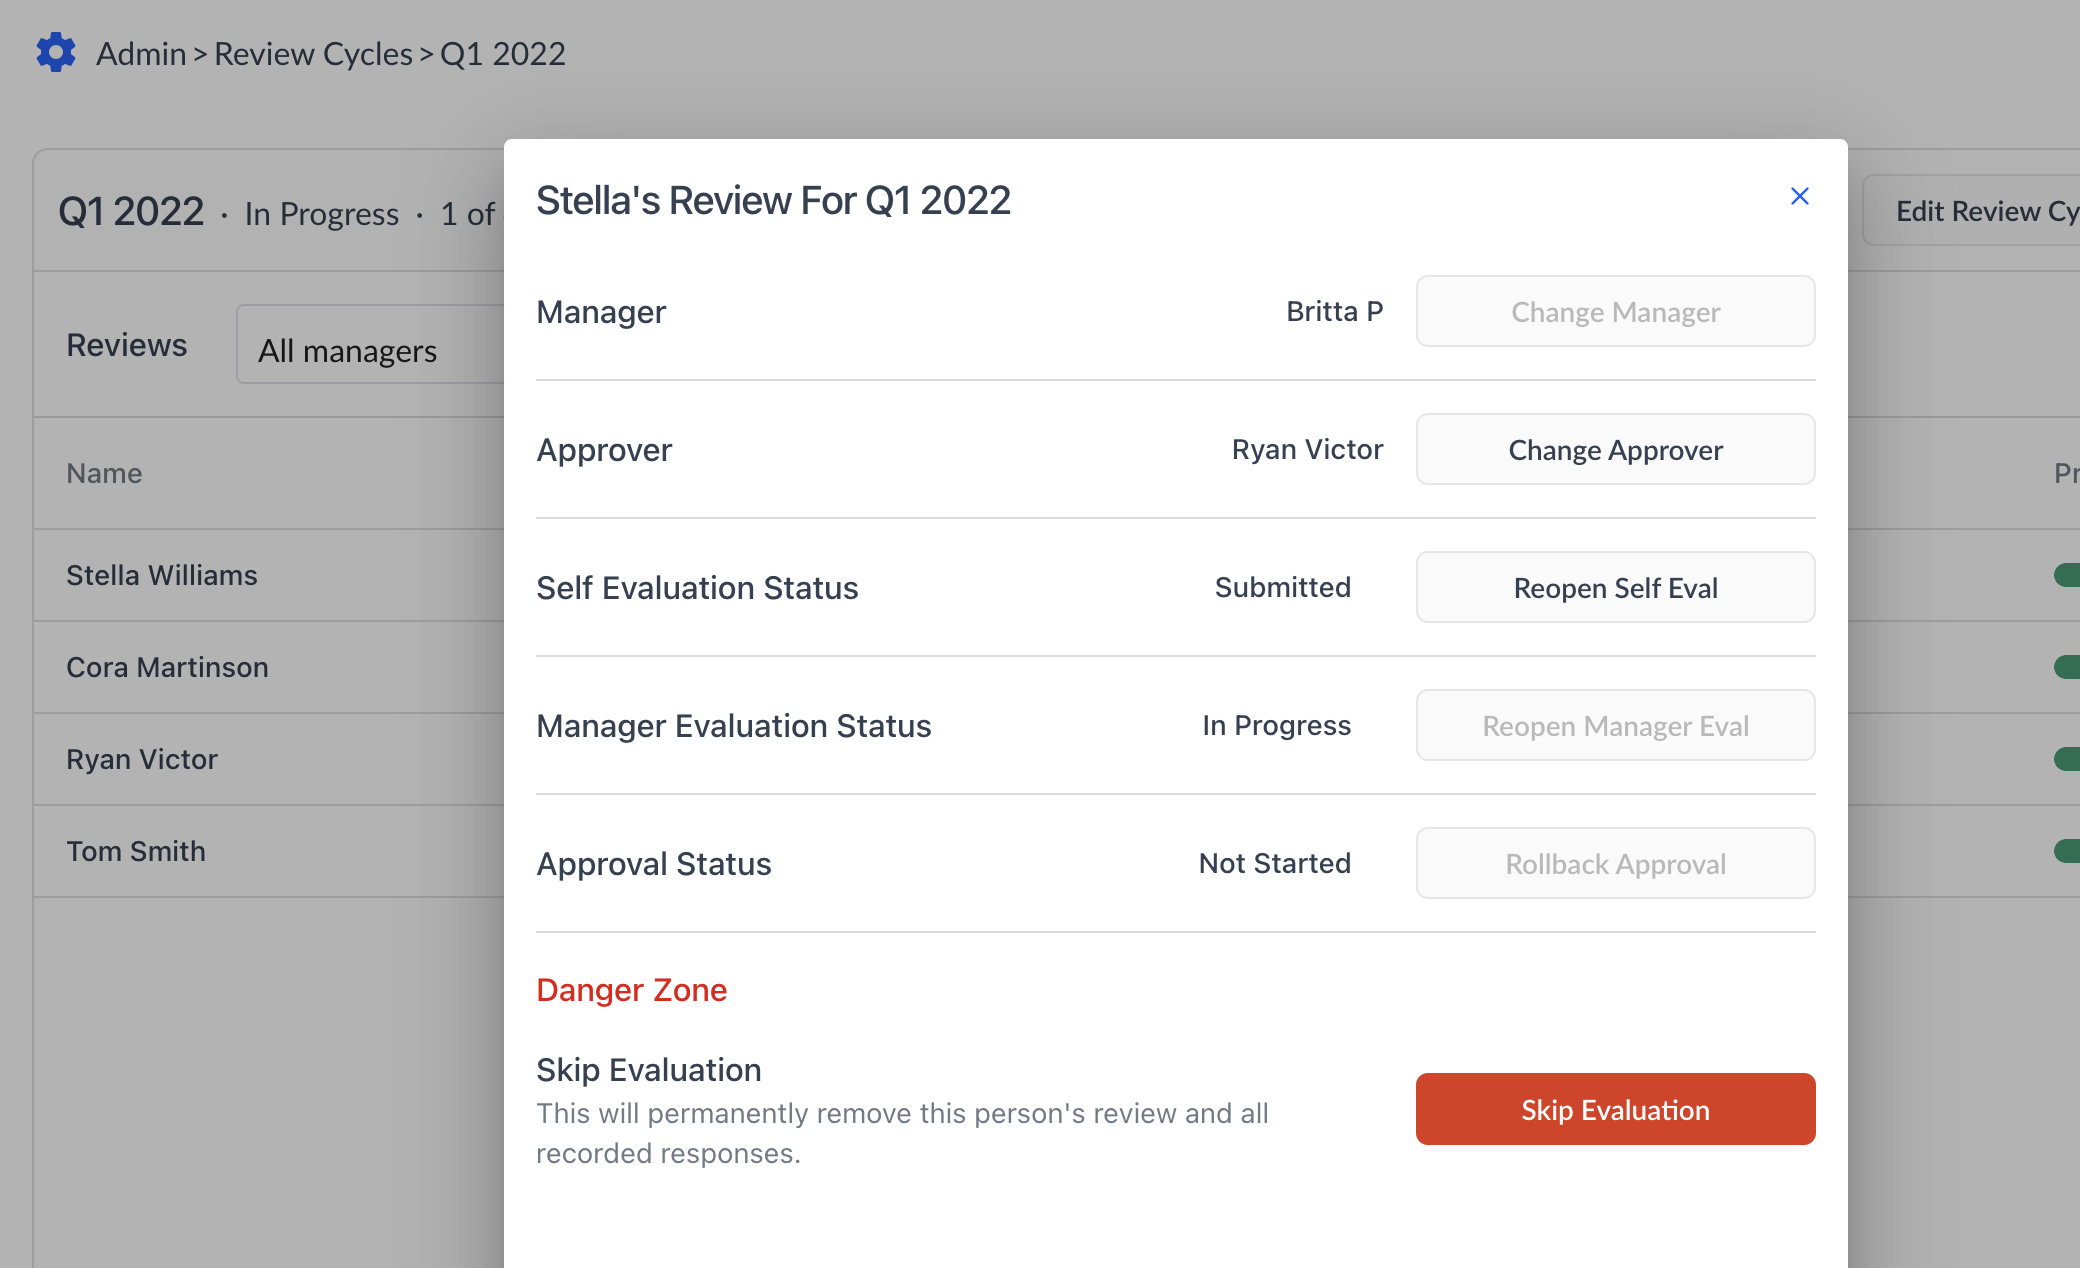Select Tom Smith in reviews list
The height and width of the screenshot is (1268, 2080).
[x=136, y=851]
